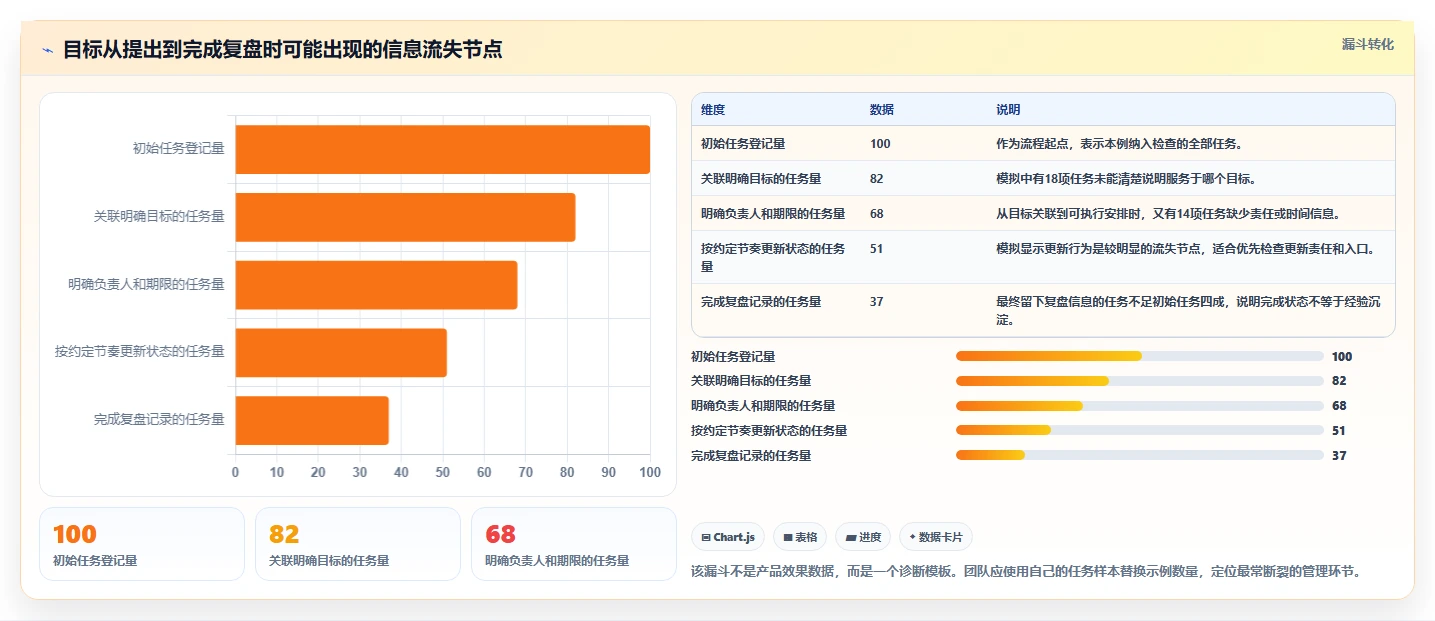Click the 关联明确目标的任务量 progress bar
This screenshot has width=1435, height=621.
coord(1140,381)
